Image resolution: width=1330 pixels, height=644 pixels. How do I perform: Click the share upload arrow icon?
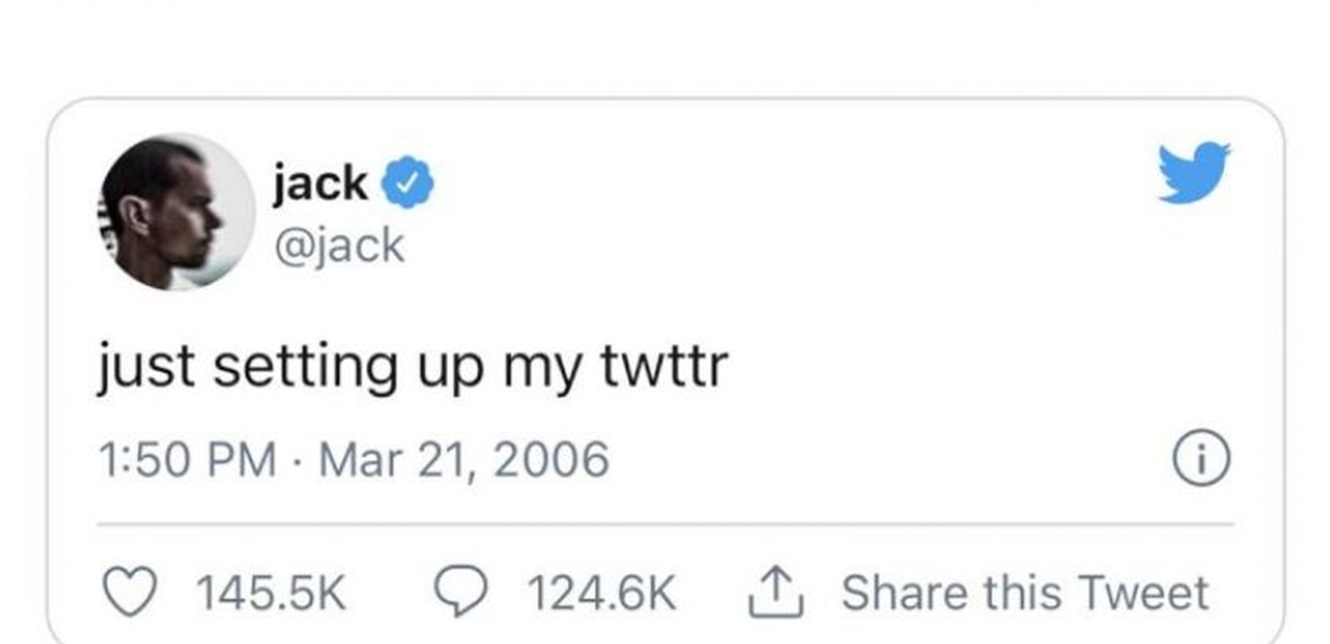777,593
